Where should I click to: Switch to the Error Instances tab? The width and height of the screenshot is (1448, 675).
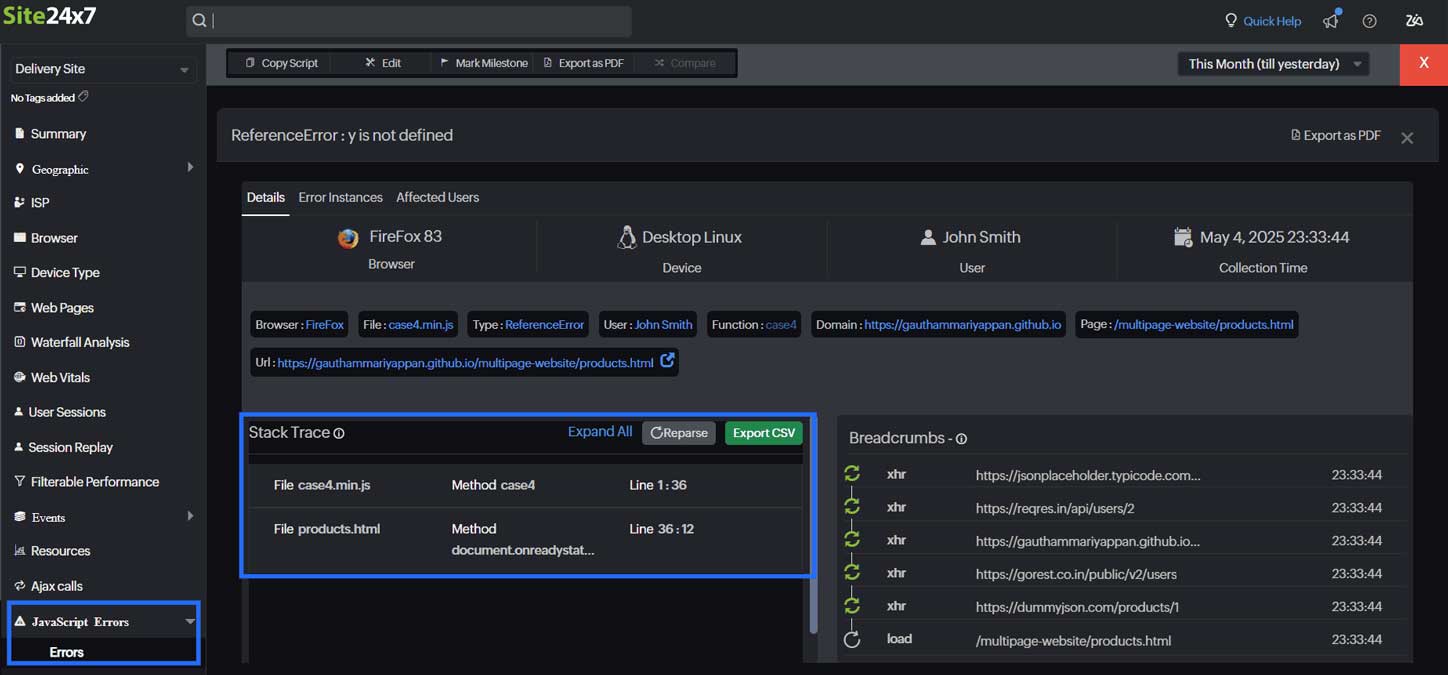pos(340,197)
